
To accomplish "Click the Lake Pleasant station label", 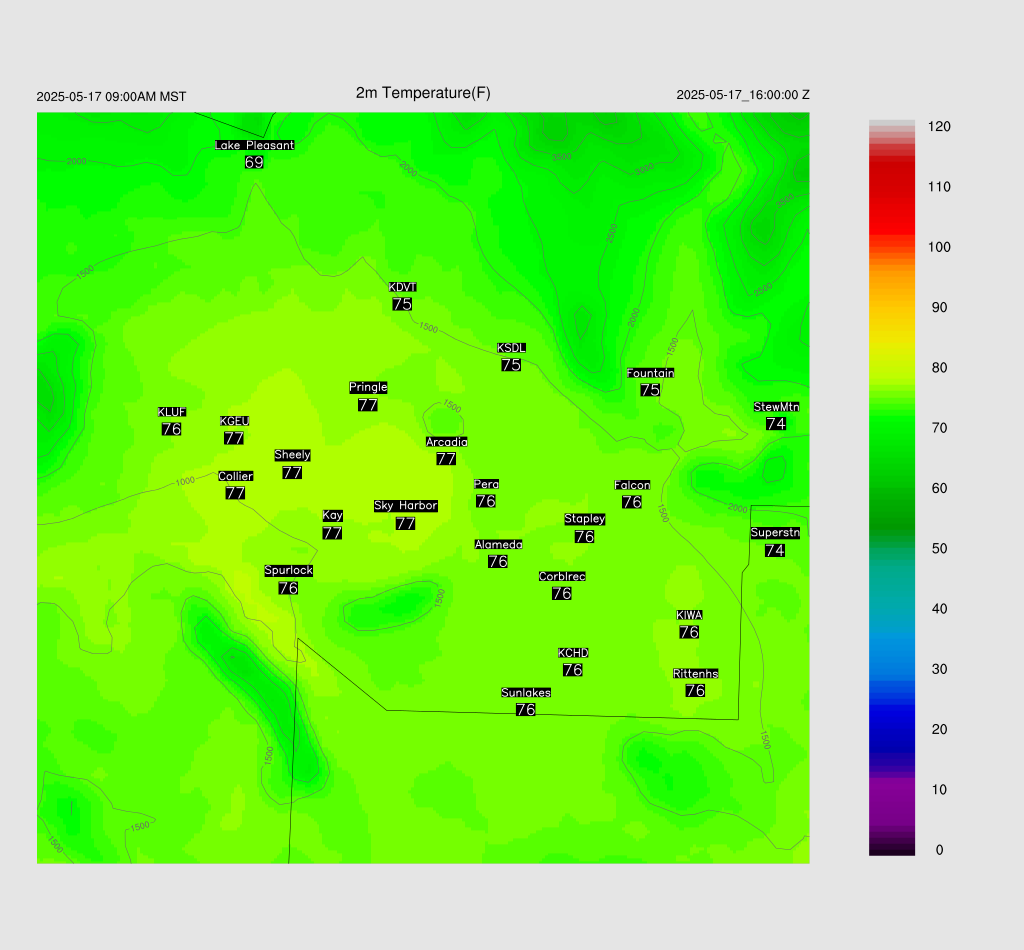I will [255, 145].
